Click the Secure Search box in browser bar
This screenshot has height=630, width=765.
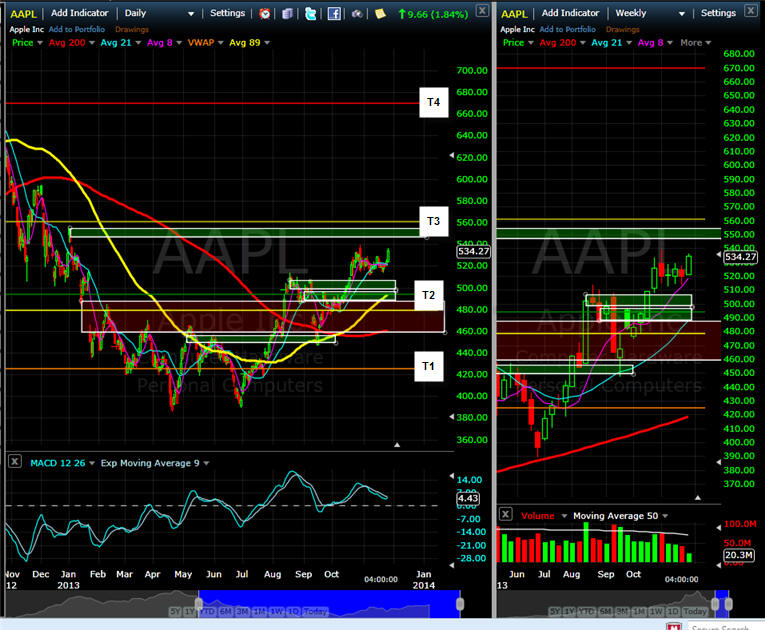tap(726, 627)
